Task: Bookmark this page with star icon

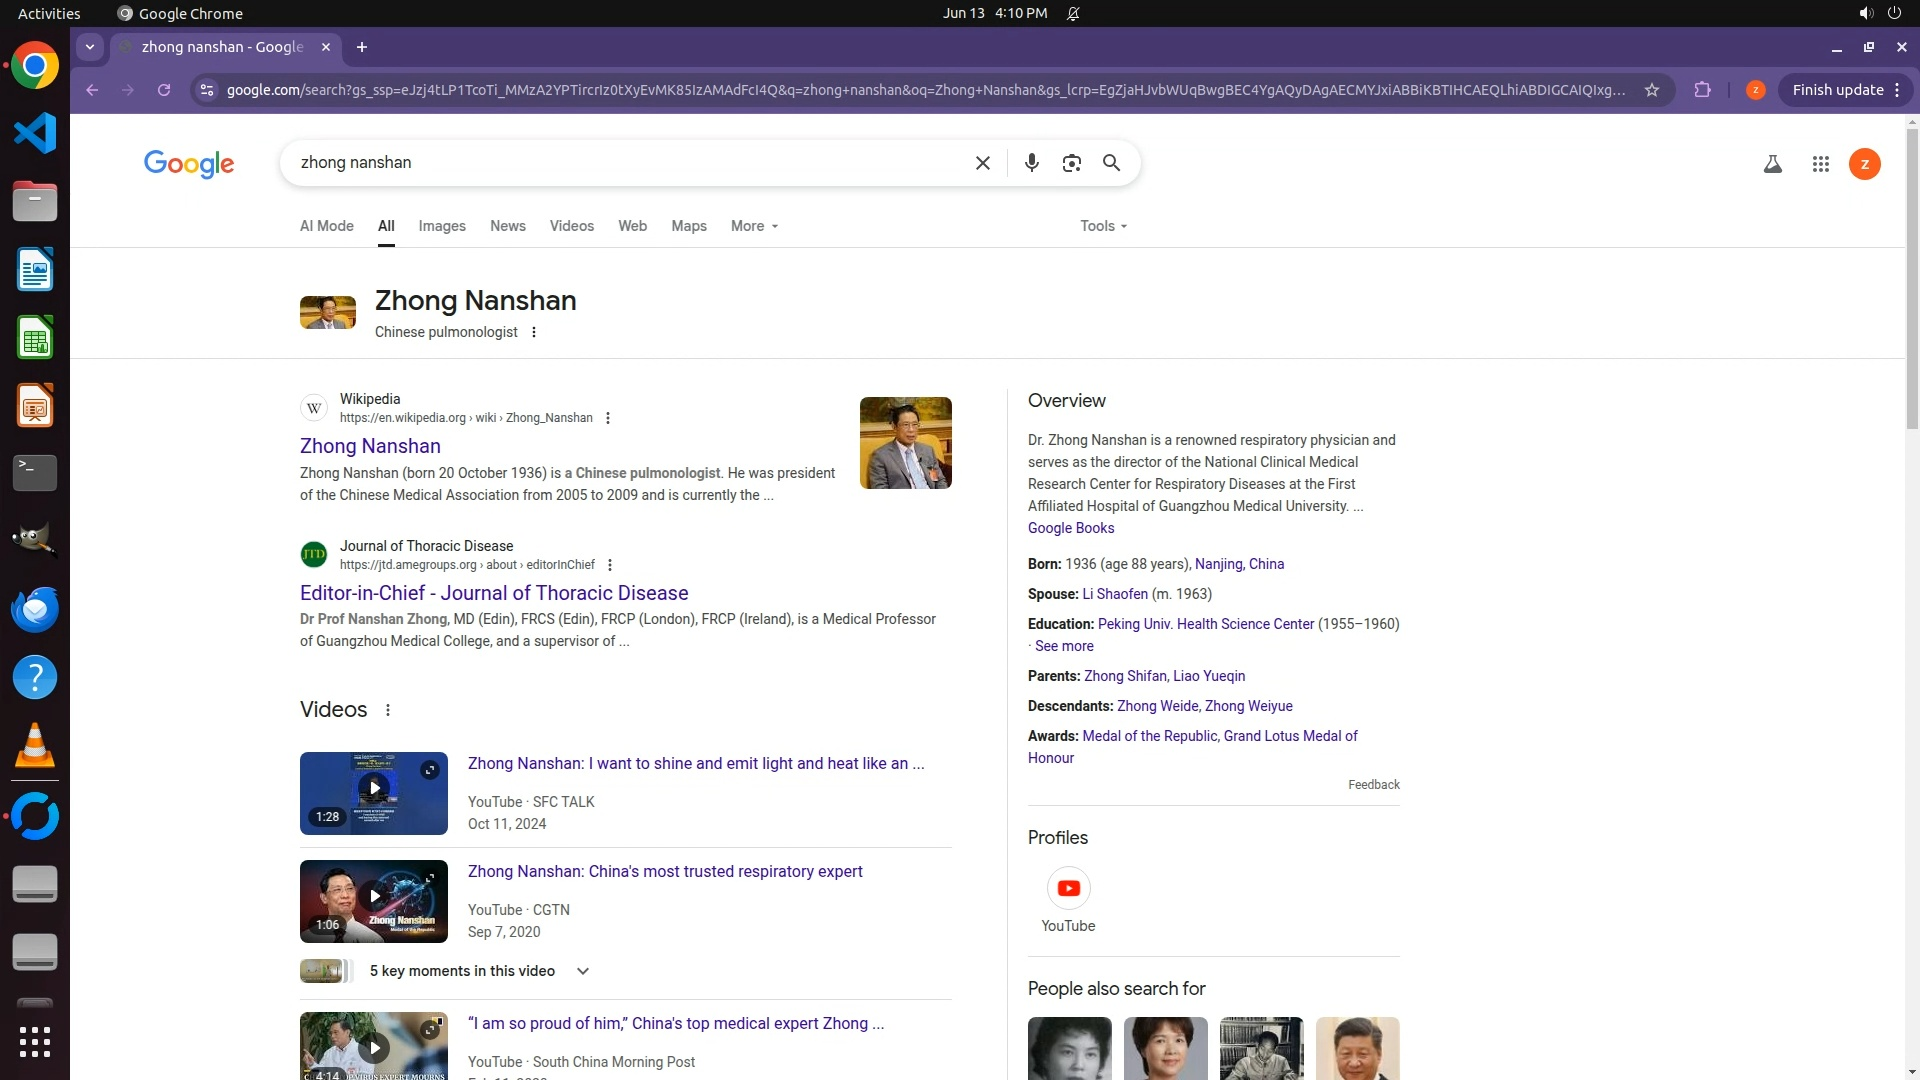Action: (x=1652, y=90)
